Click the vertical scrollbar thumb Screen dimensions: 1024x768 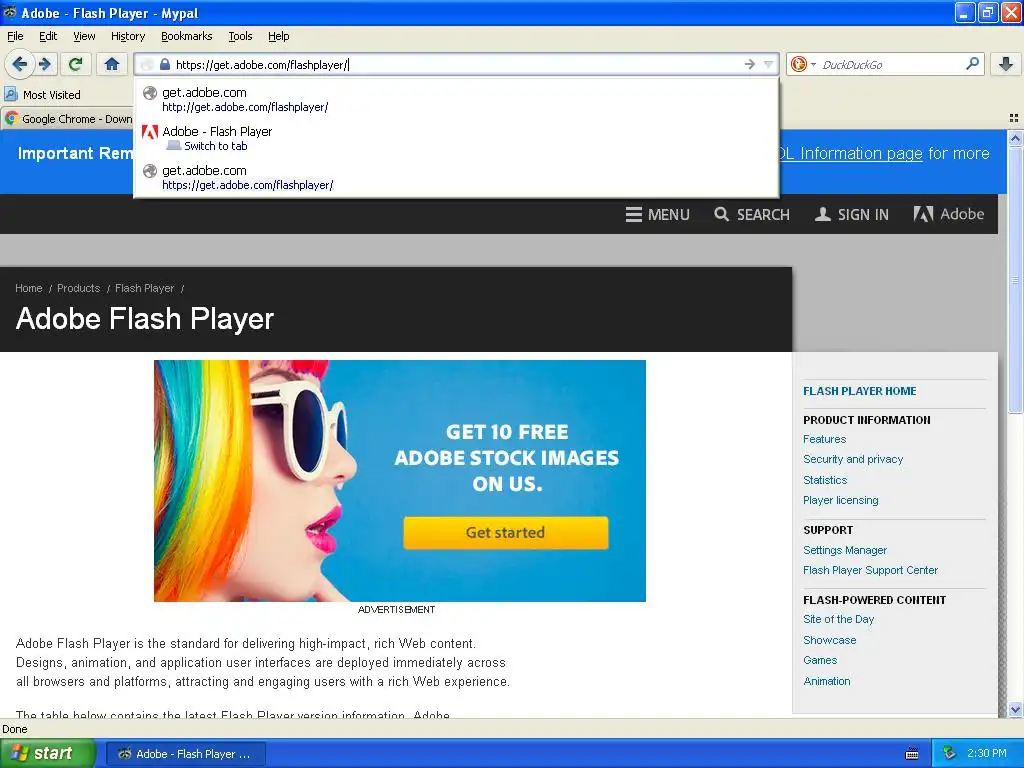click(1015, 280)
